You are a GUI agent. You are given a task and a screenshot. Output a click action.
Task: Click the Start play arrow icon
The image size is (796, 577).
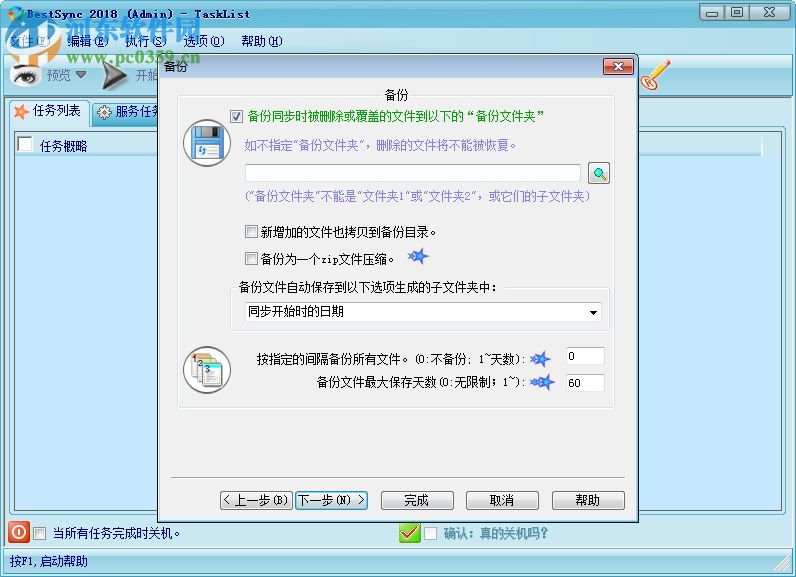(x=114, y=76)
